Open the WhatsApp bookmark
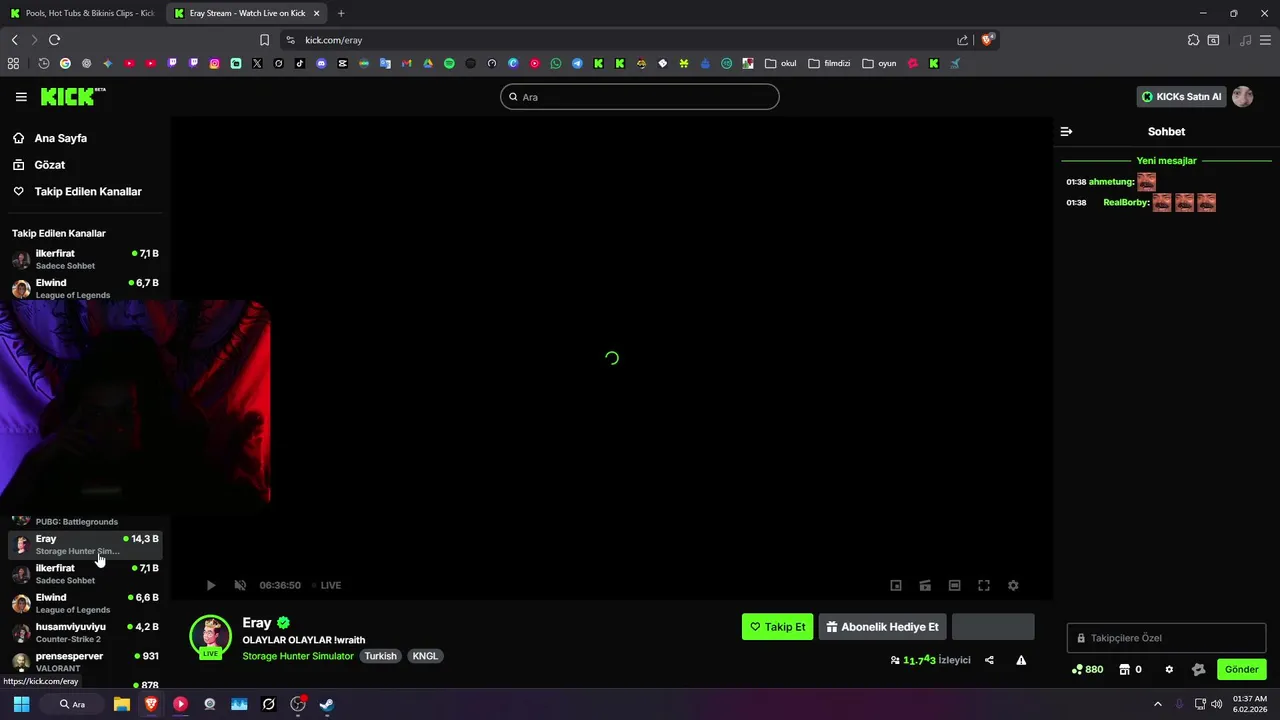 556,63
